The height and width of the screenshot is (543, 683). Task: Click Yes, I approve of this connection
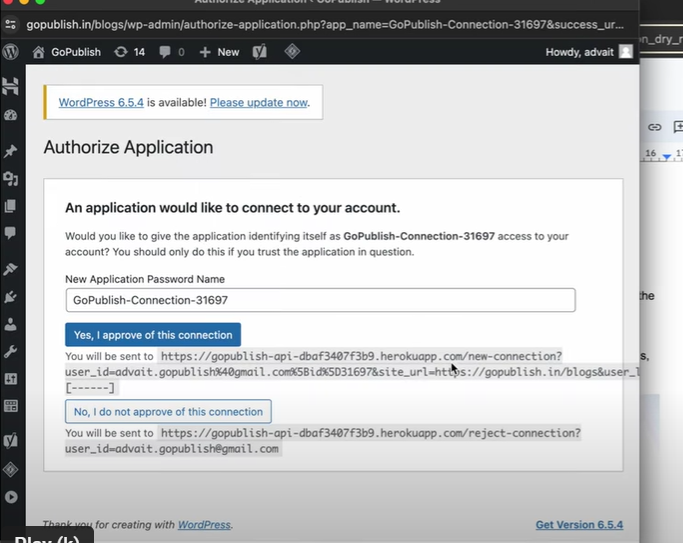(x=153, y=335)
